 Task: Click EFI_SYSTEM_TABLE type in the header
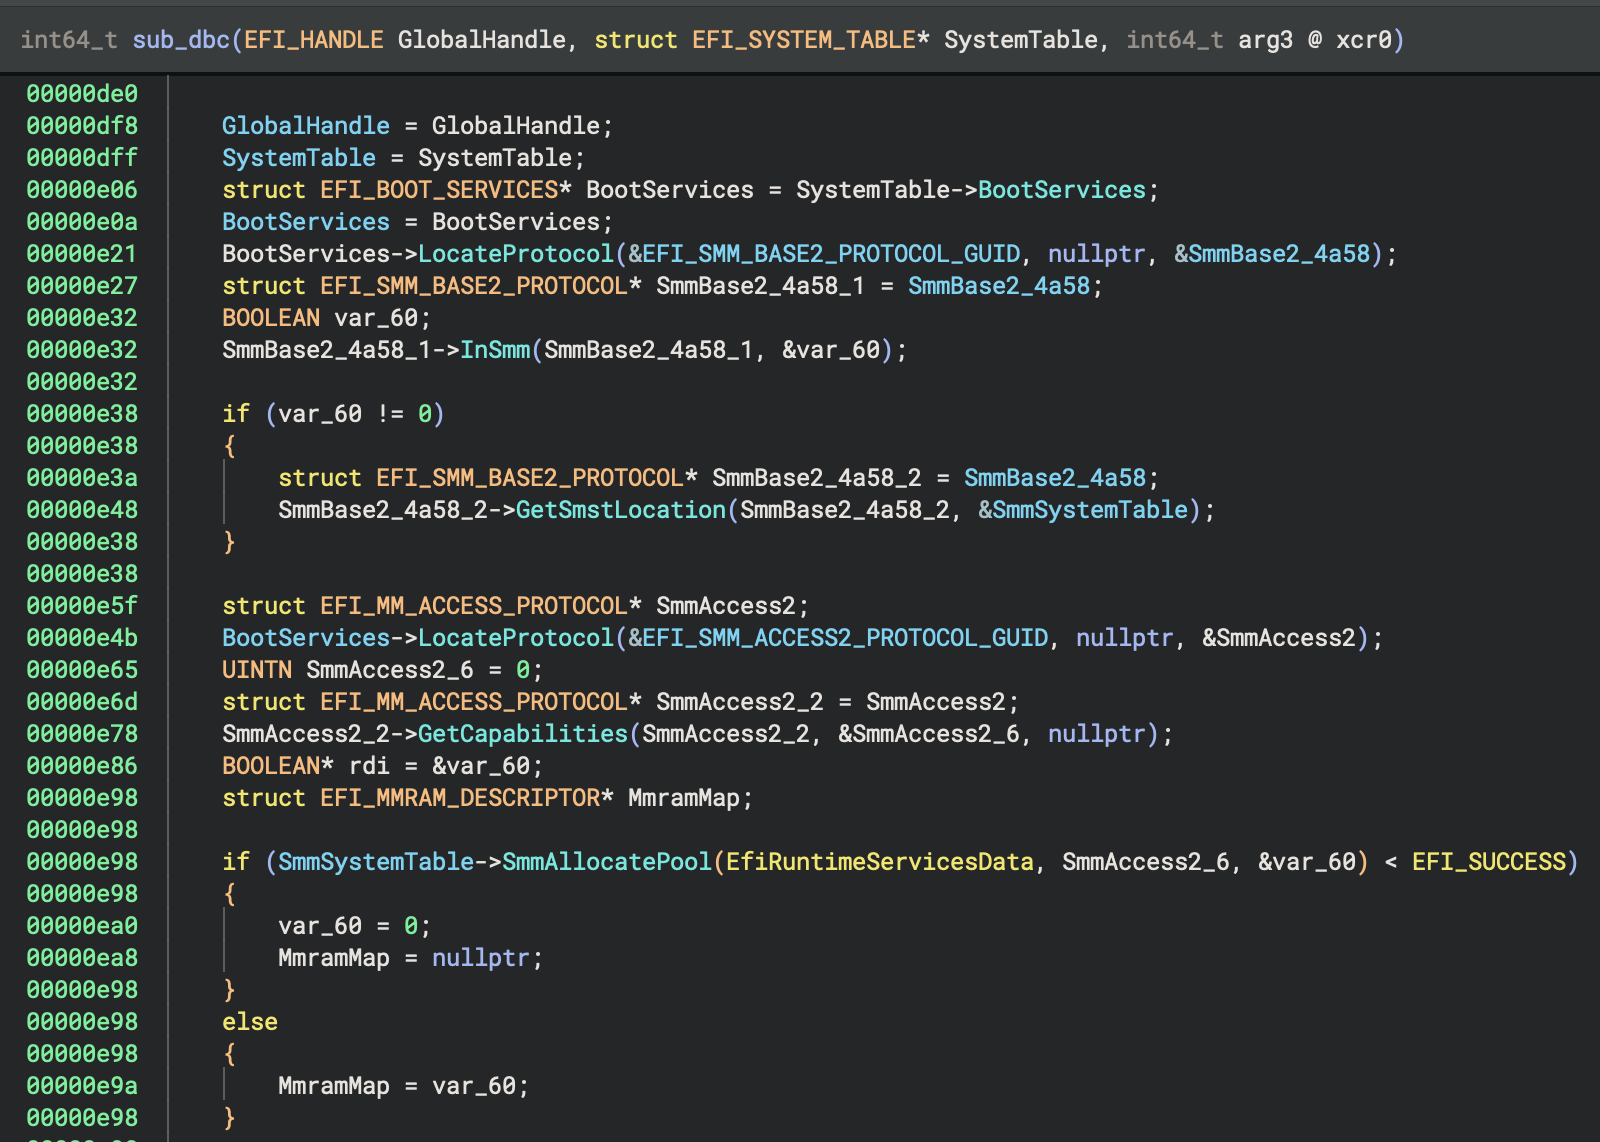[803, 40]
